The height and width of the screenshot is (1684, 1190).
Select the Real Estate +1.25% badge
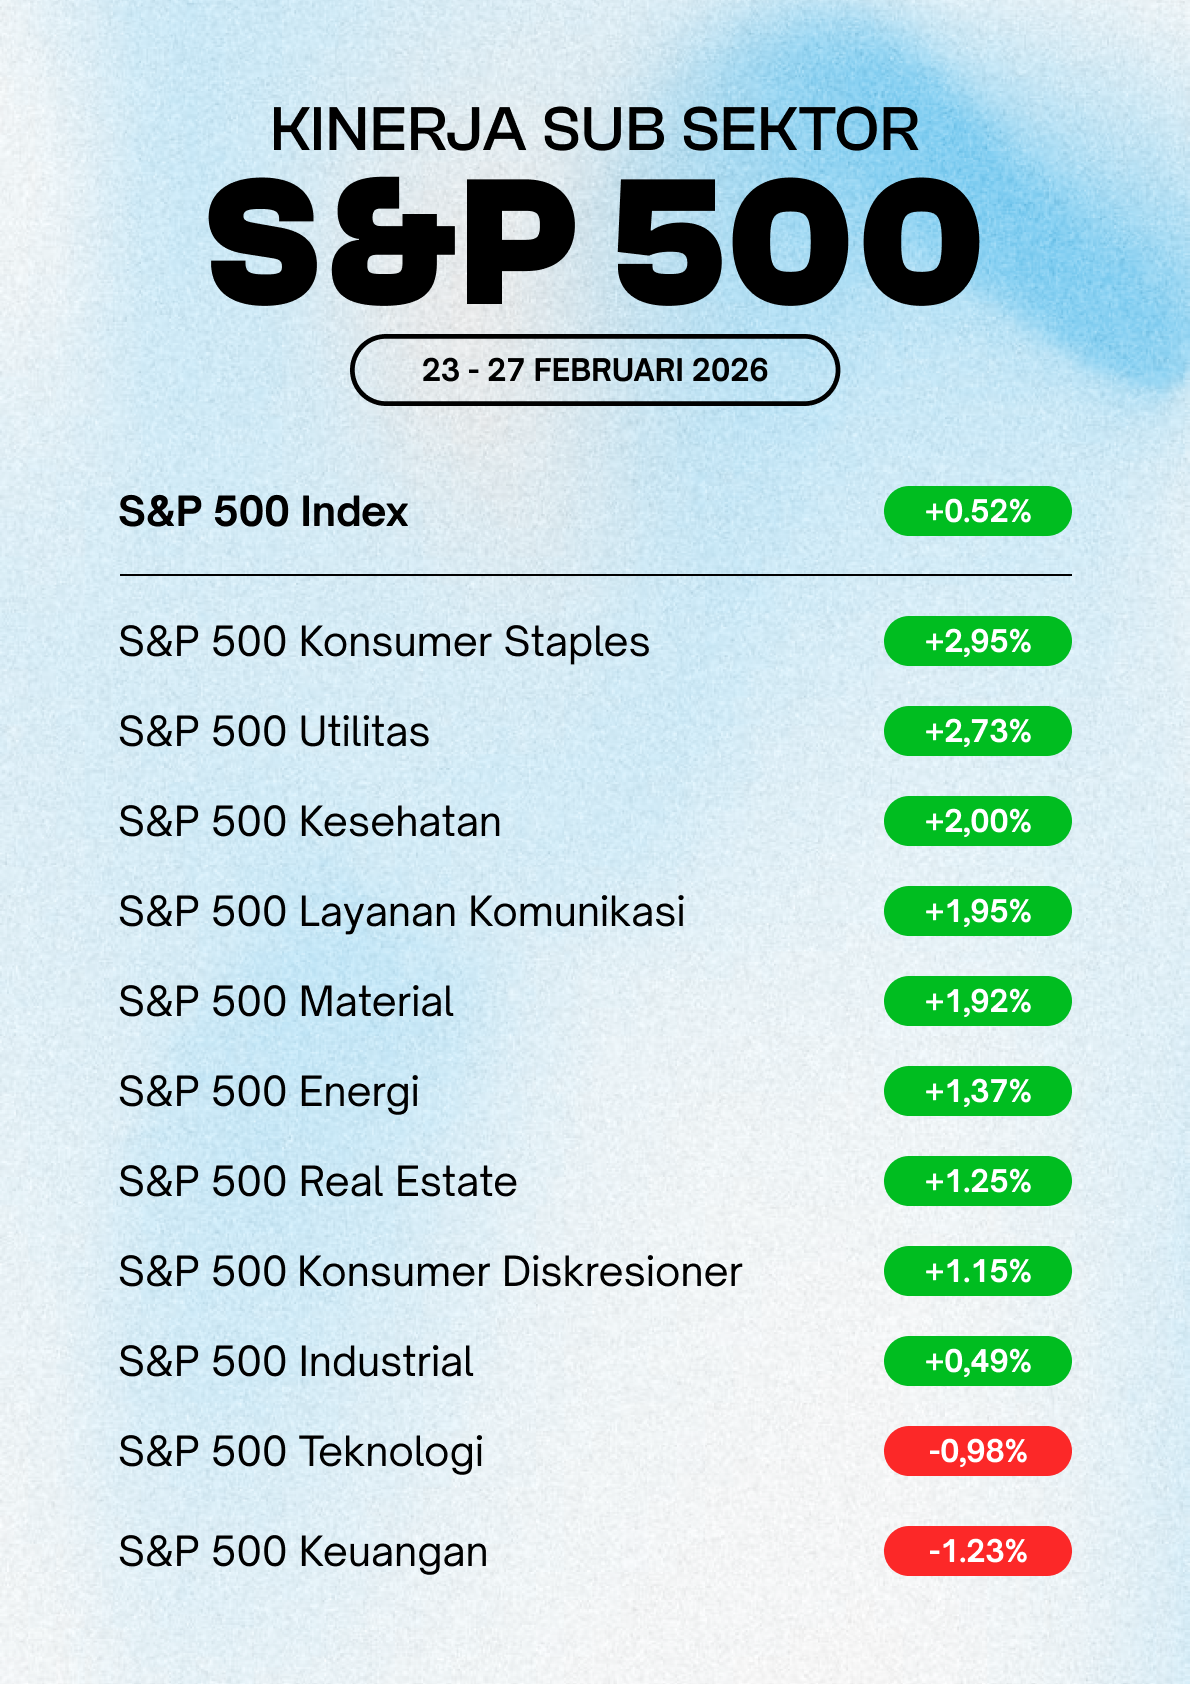[x=977, y=1181]
